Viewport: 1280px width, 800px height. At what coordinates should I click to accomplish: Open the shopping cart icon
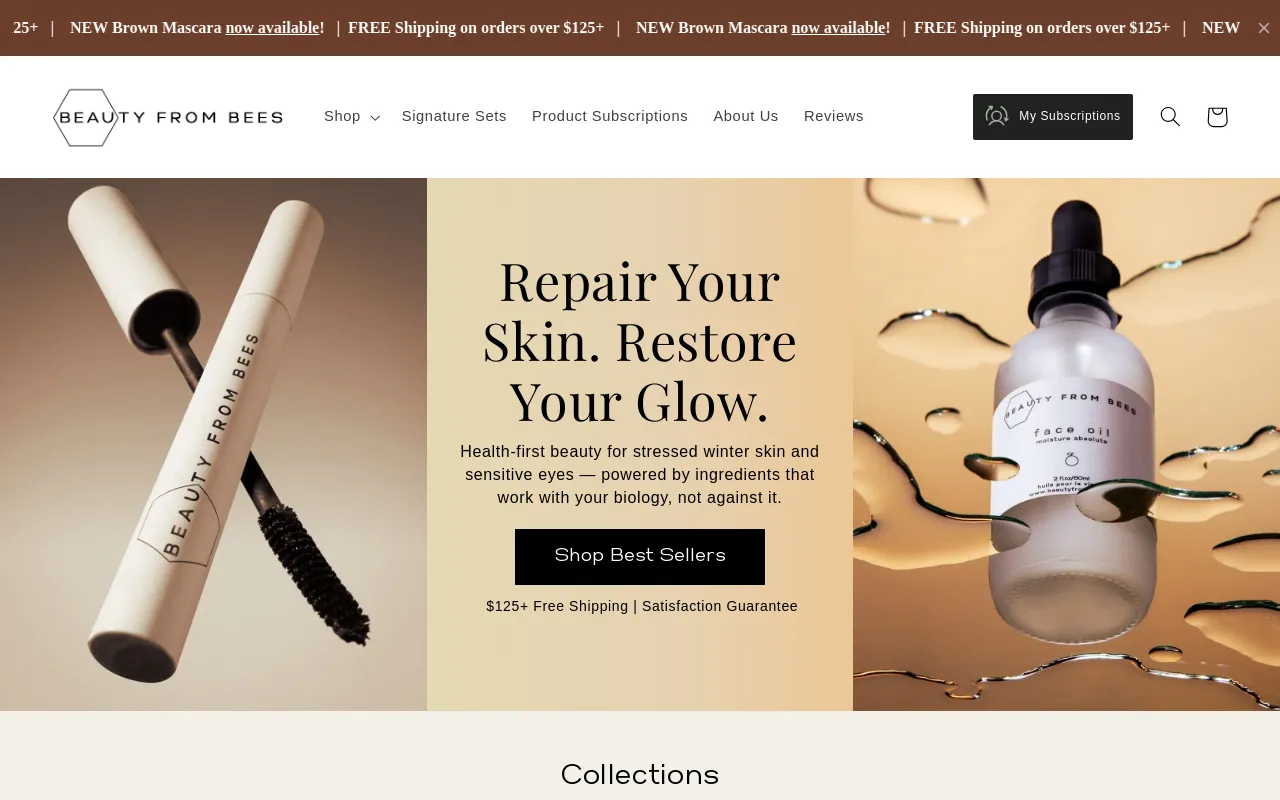1217,117
